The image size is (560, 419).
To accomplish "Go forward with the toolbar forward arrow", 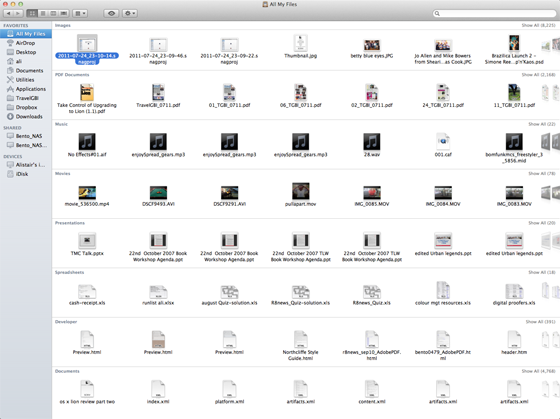I will coord(18,13).
